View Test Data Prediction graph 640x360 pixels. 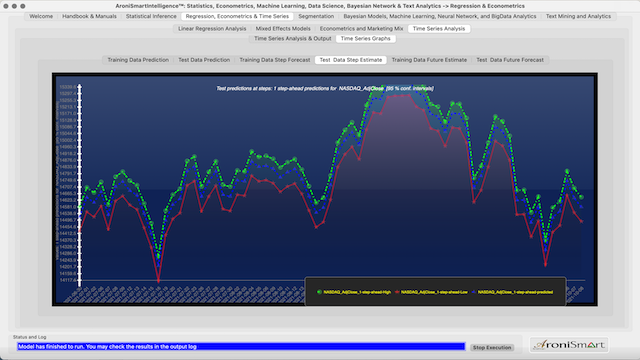click(204, 60)
